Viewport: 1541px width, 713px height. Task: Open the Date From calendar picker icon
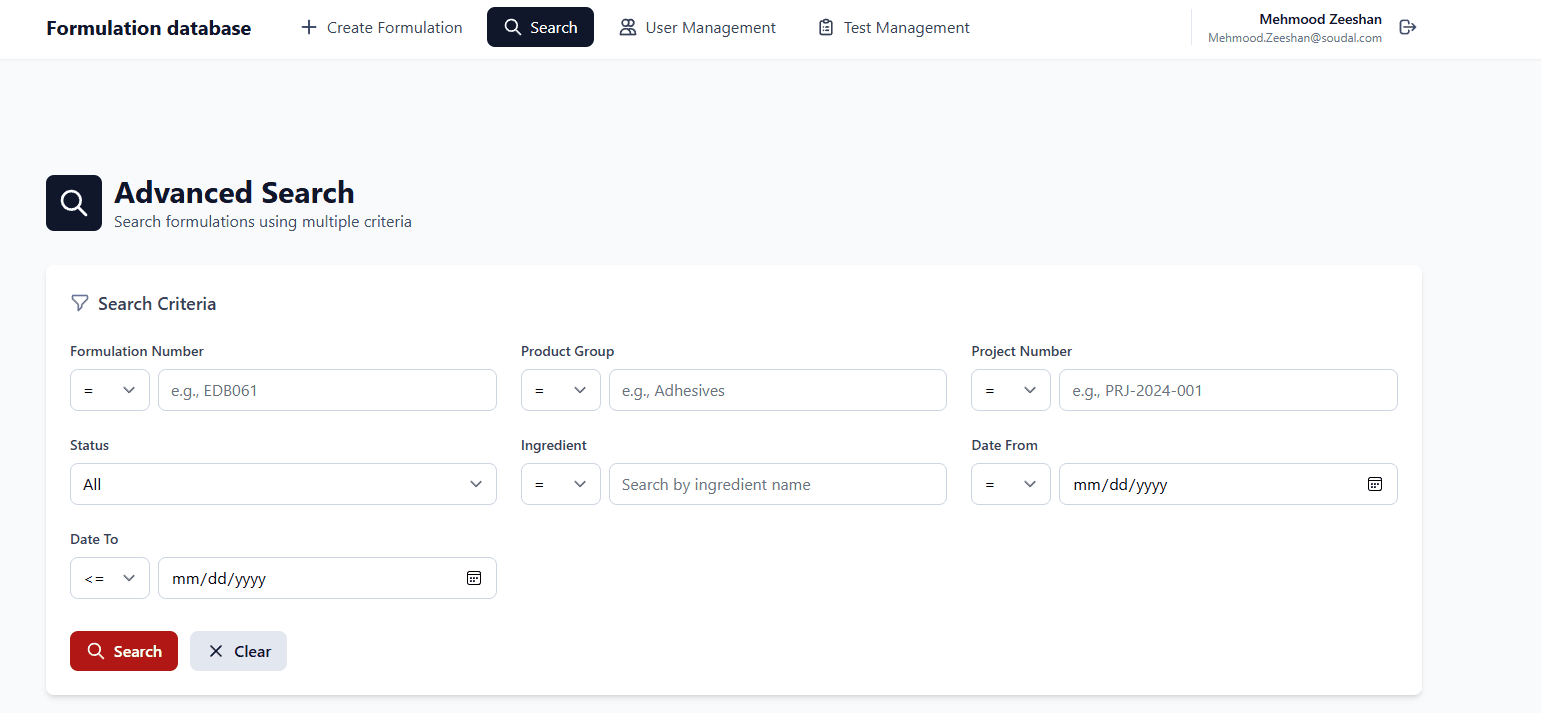1375,484
